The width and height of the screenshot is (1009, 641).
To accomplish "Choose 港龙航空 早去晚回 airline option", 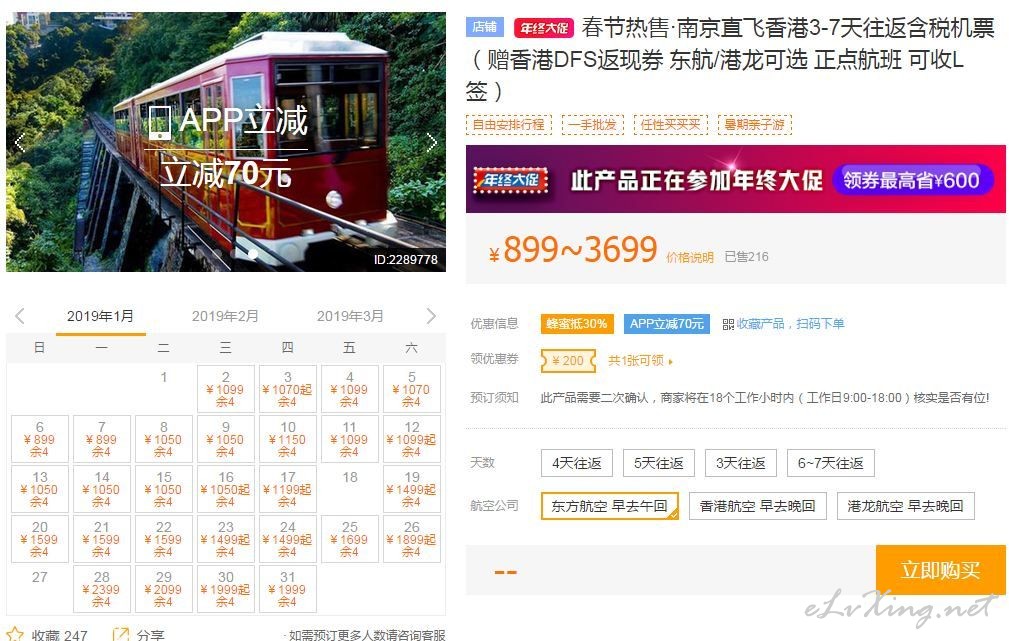I will [905, 506].
